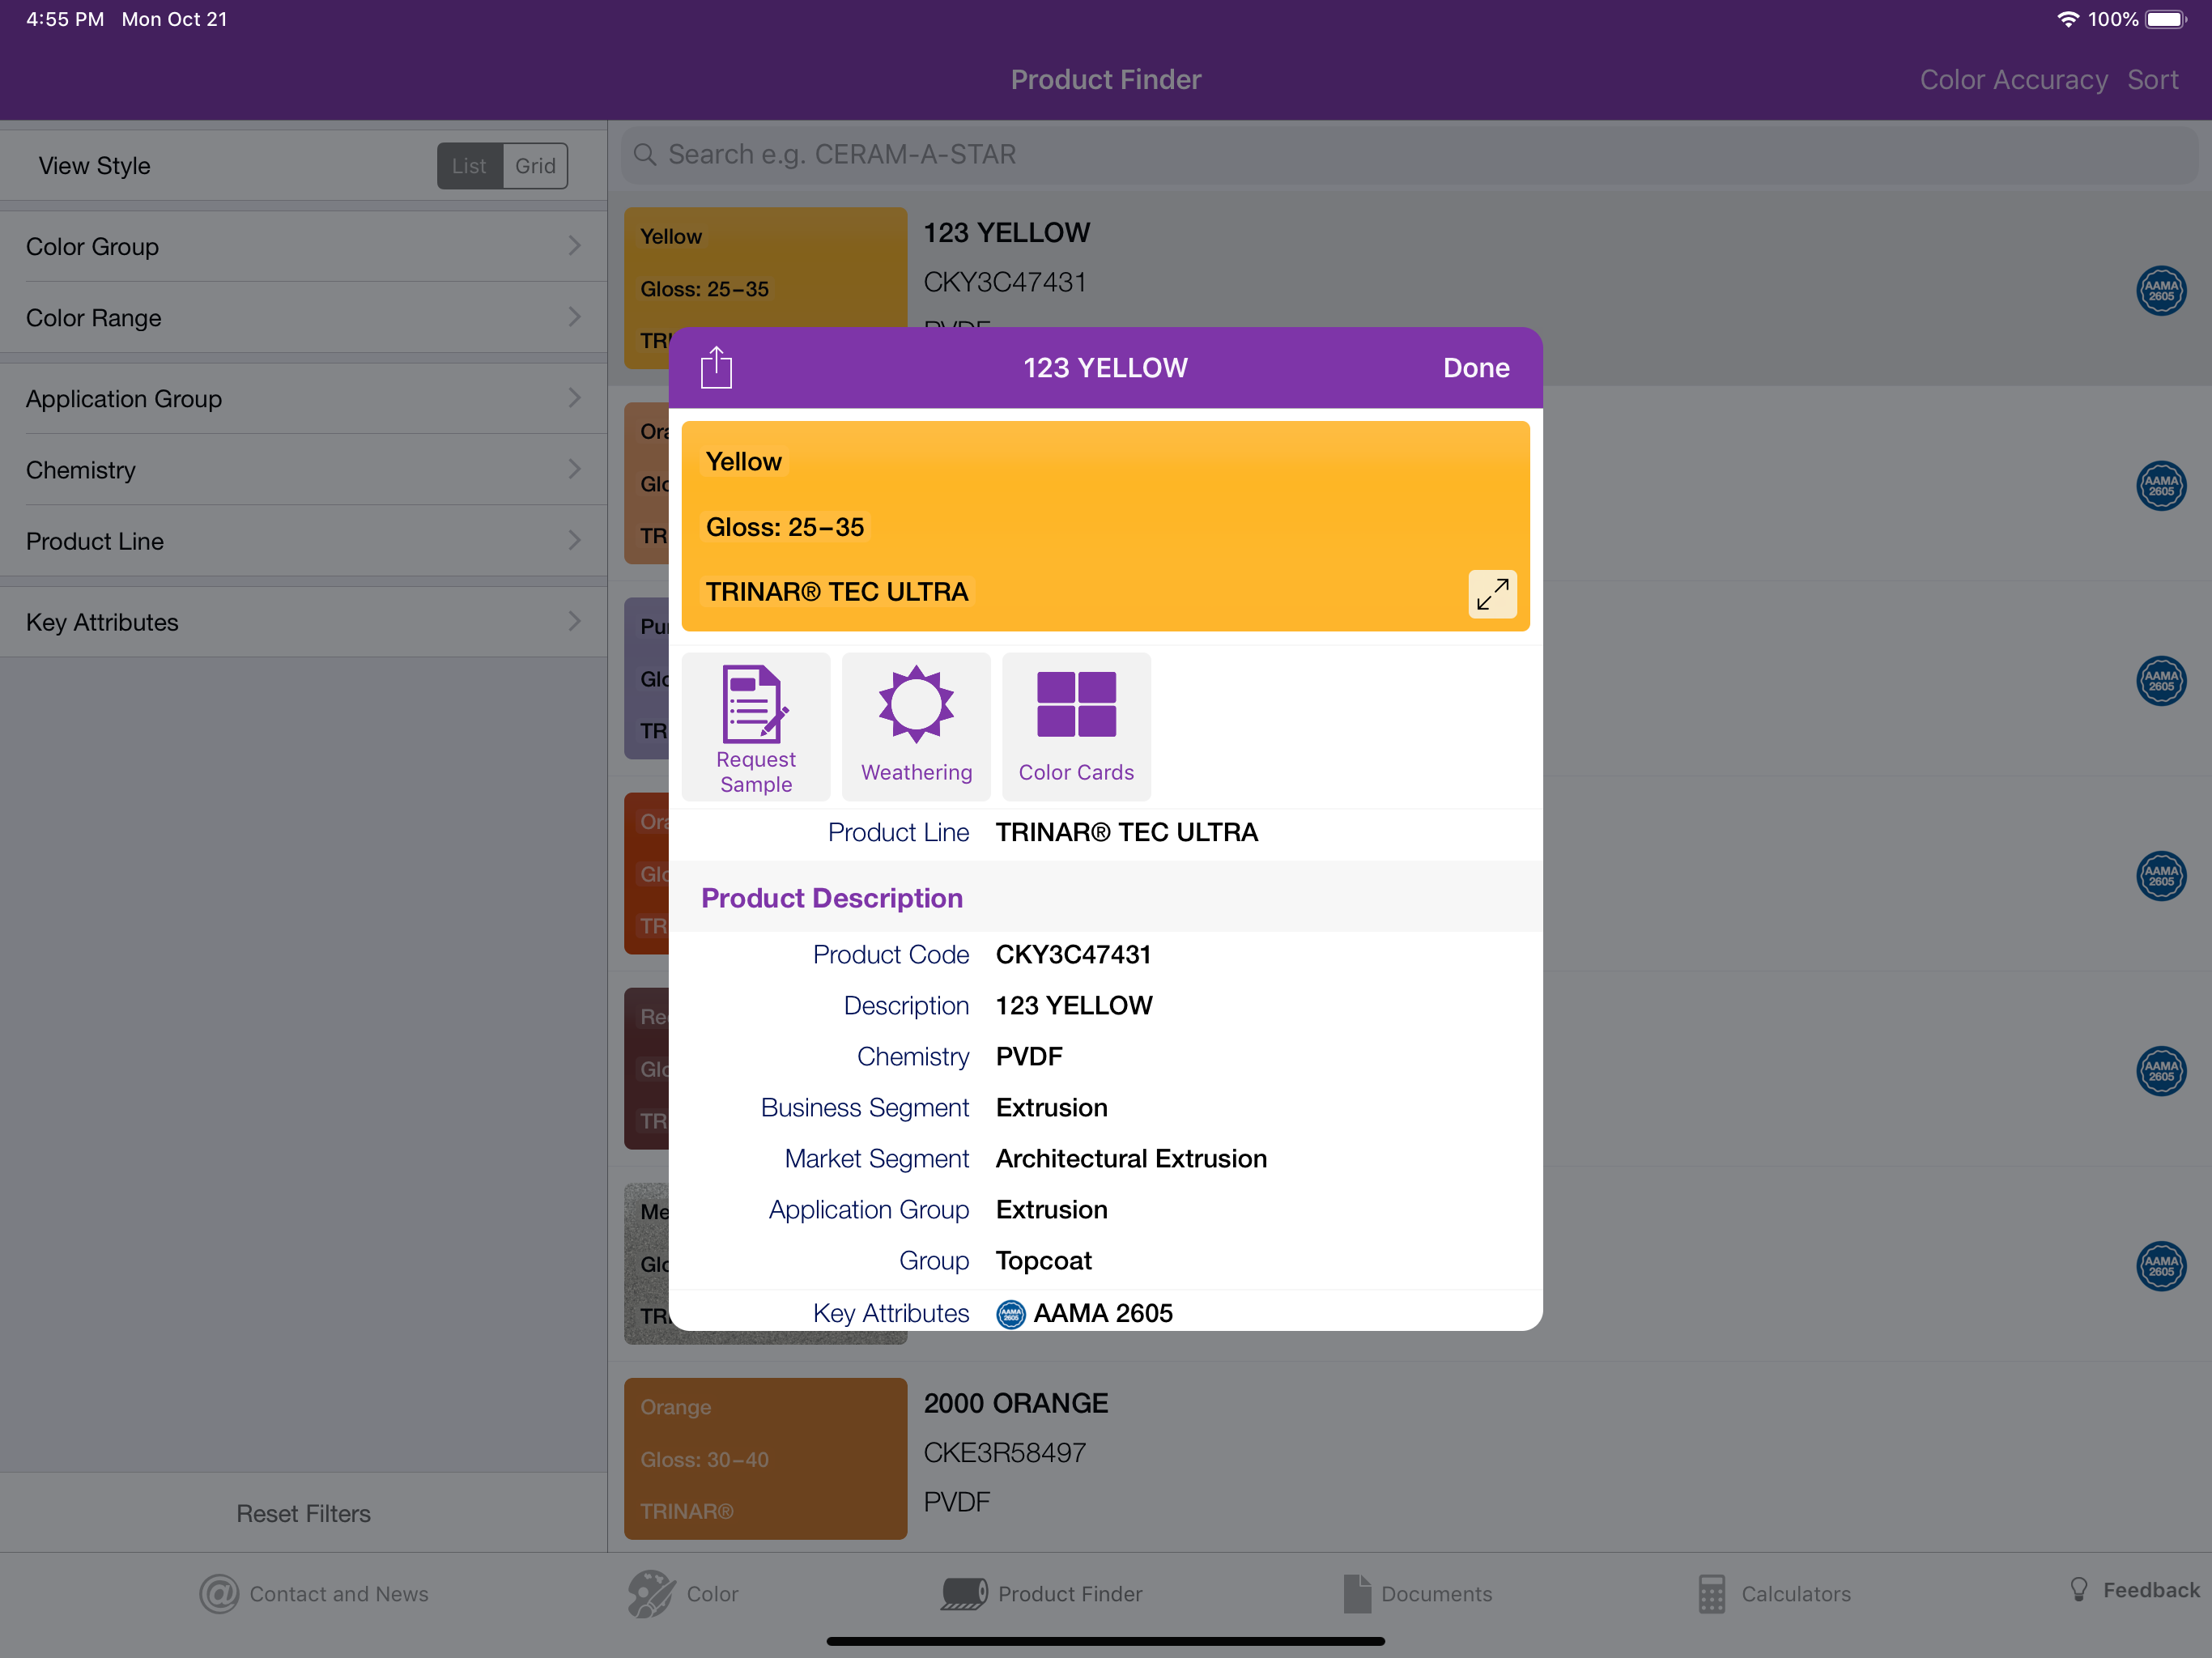Tap Group value Topcoat

[1043, 1260]
